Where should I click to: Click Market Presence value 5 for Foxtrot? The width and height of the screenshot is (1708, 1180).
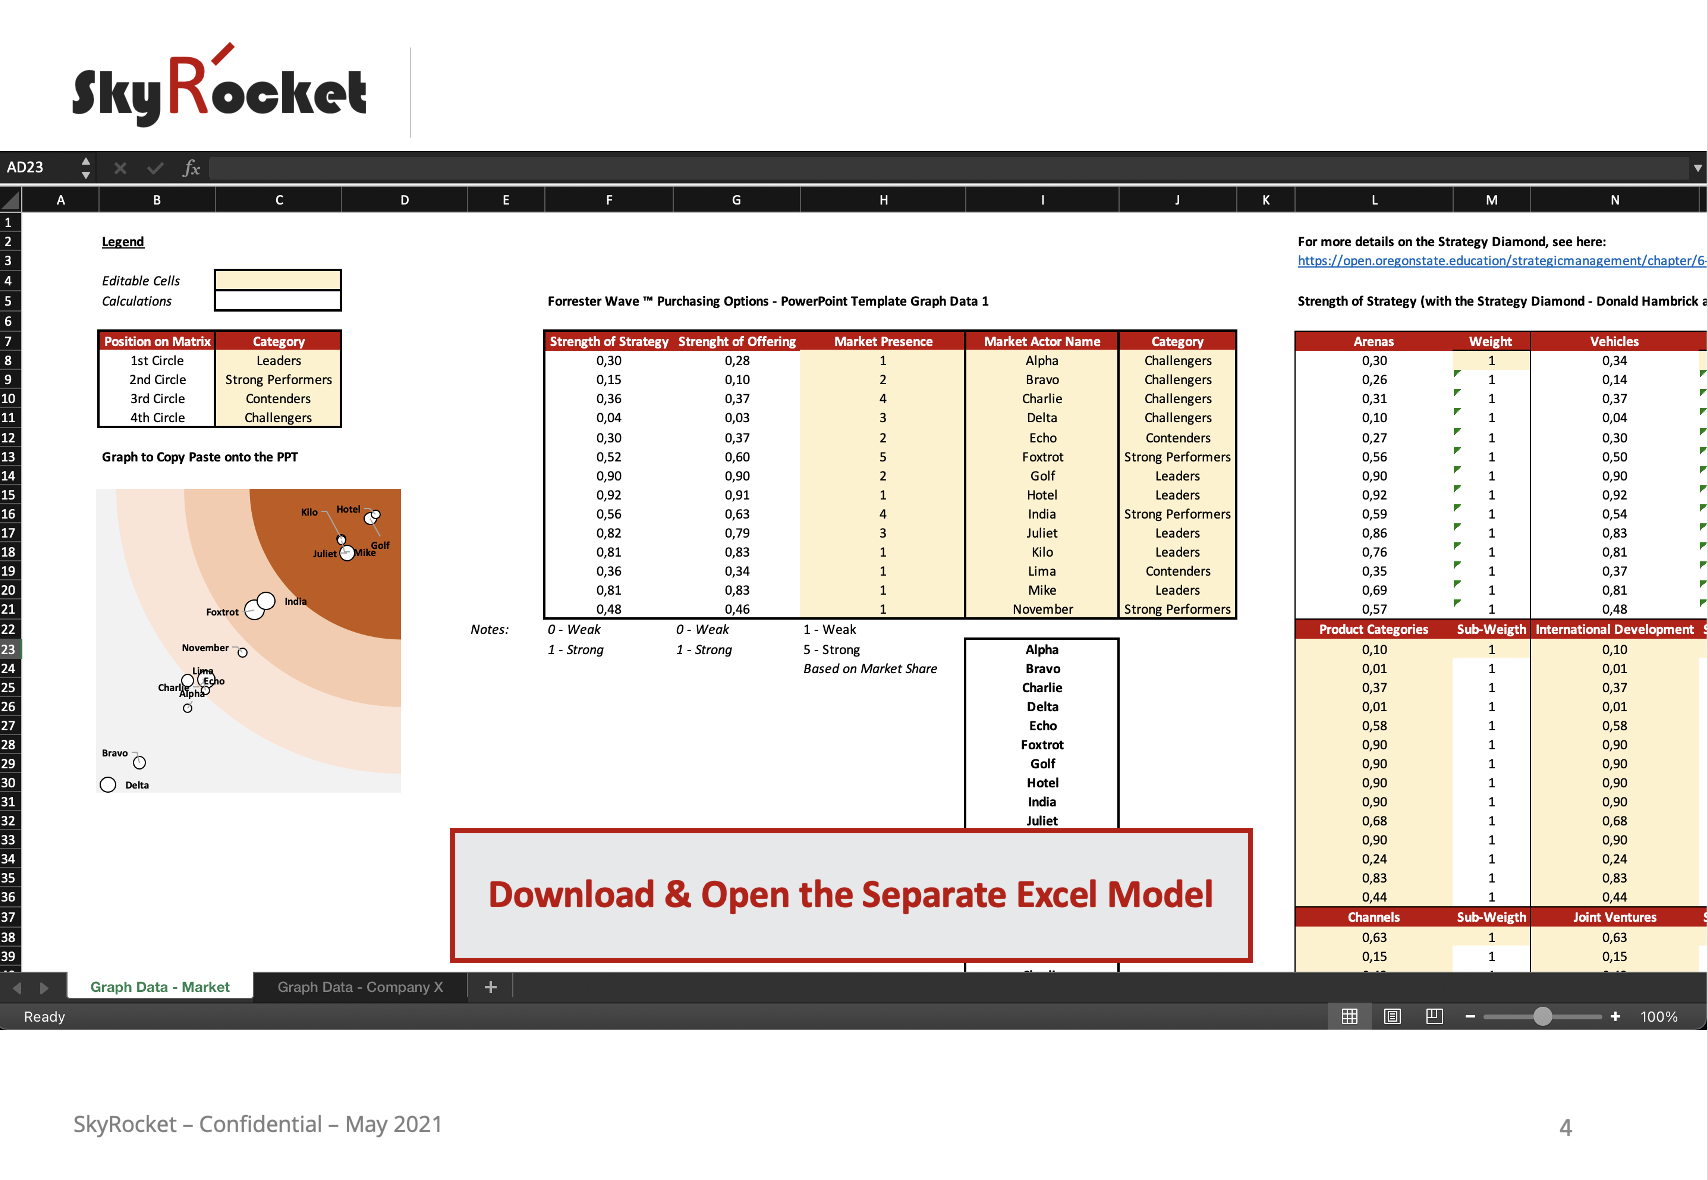(x=883, y=457)
